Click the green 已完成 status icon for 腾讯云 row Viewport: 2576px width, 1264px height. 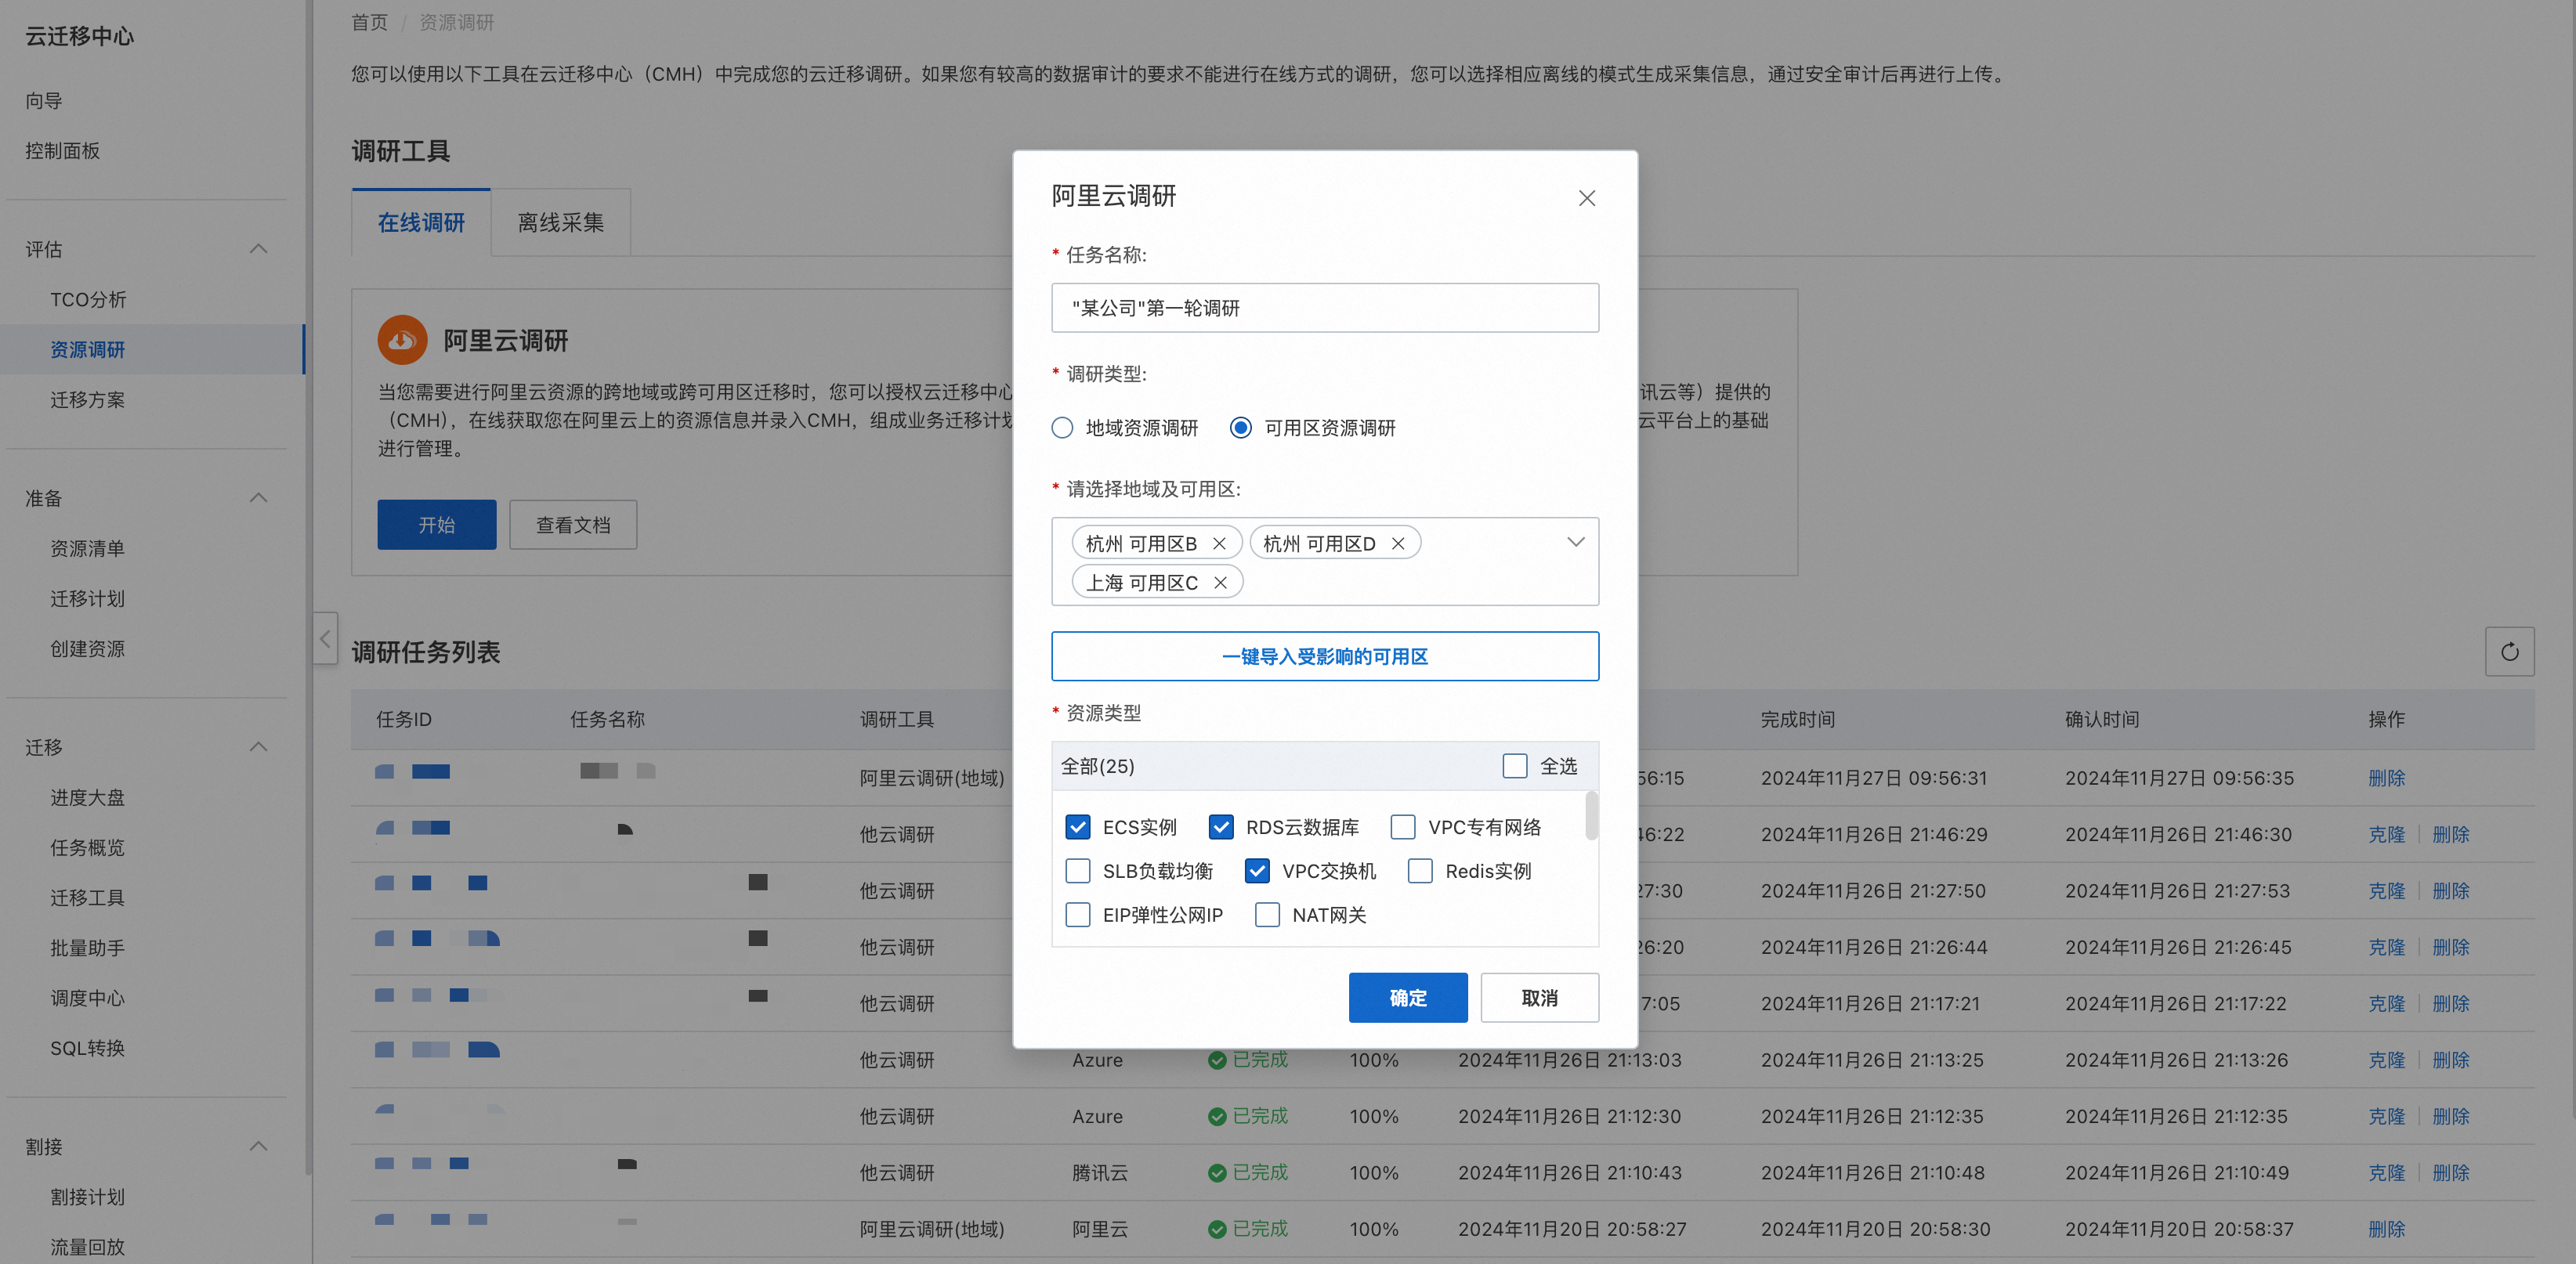point(1216,1172)
